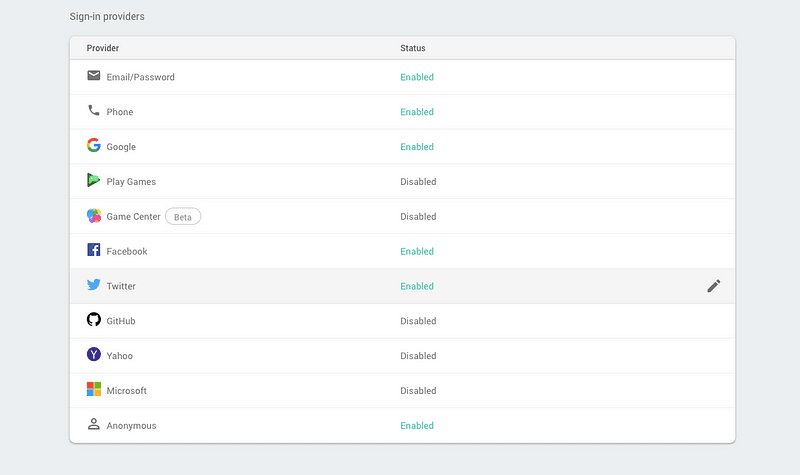Click the Beta badge next to Game Center

(183, 217)
